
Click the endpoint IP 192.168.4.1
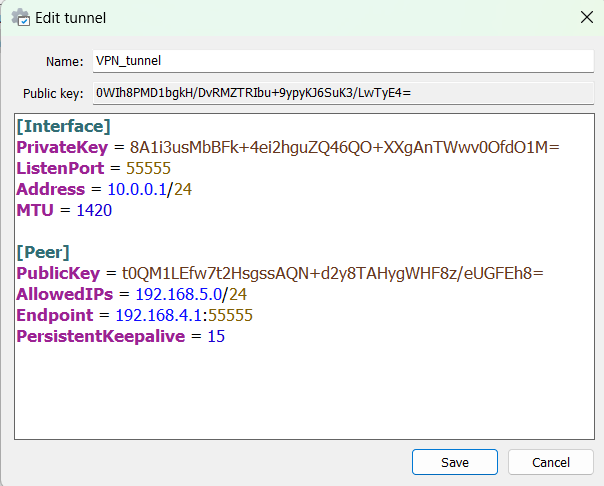click(x=159, y=315)
